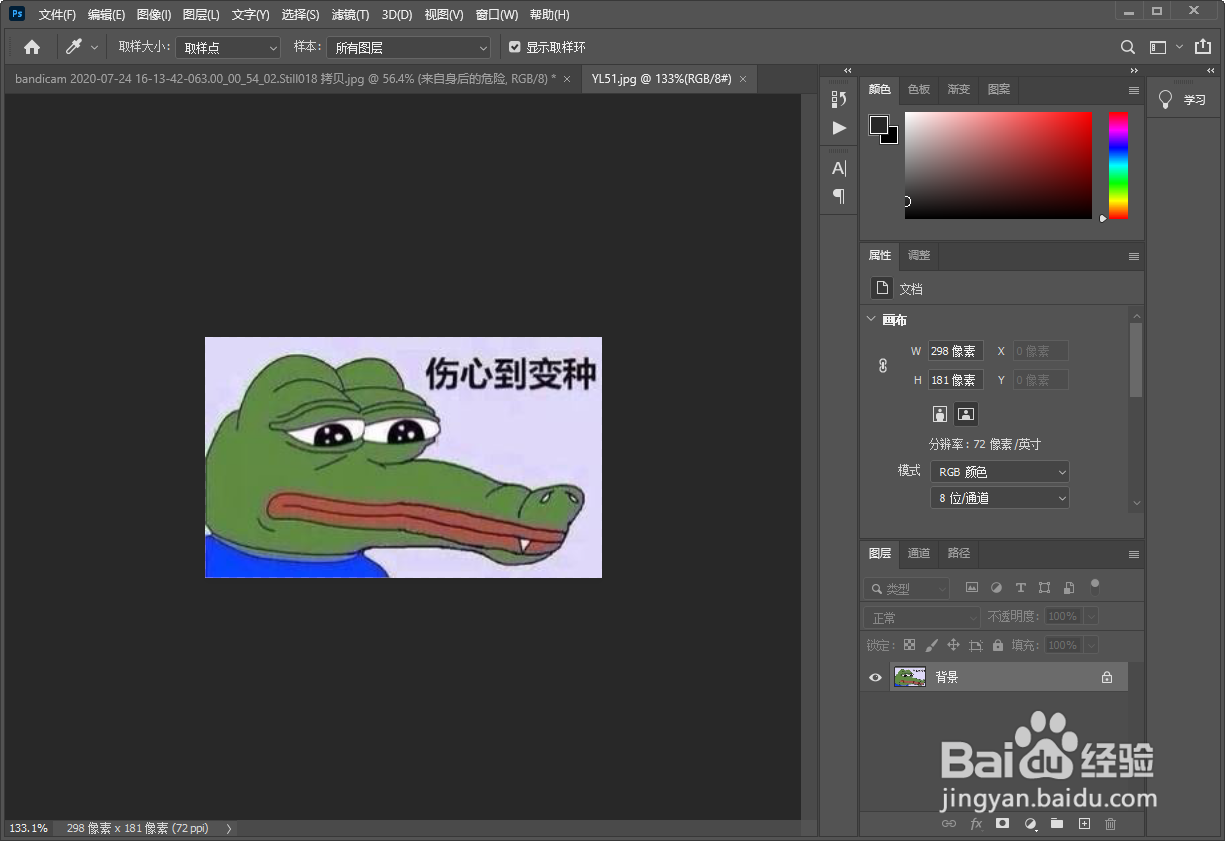
Task: Click the rainbow hue slider
Action: coord(1118,165)
